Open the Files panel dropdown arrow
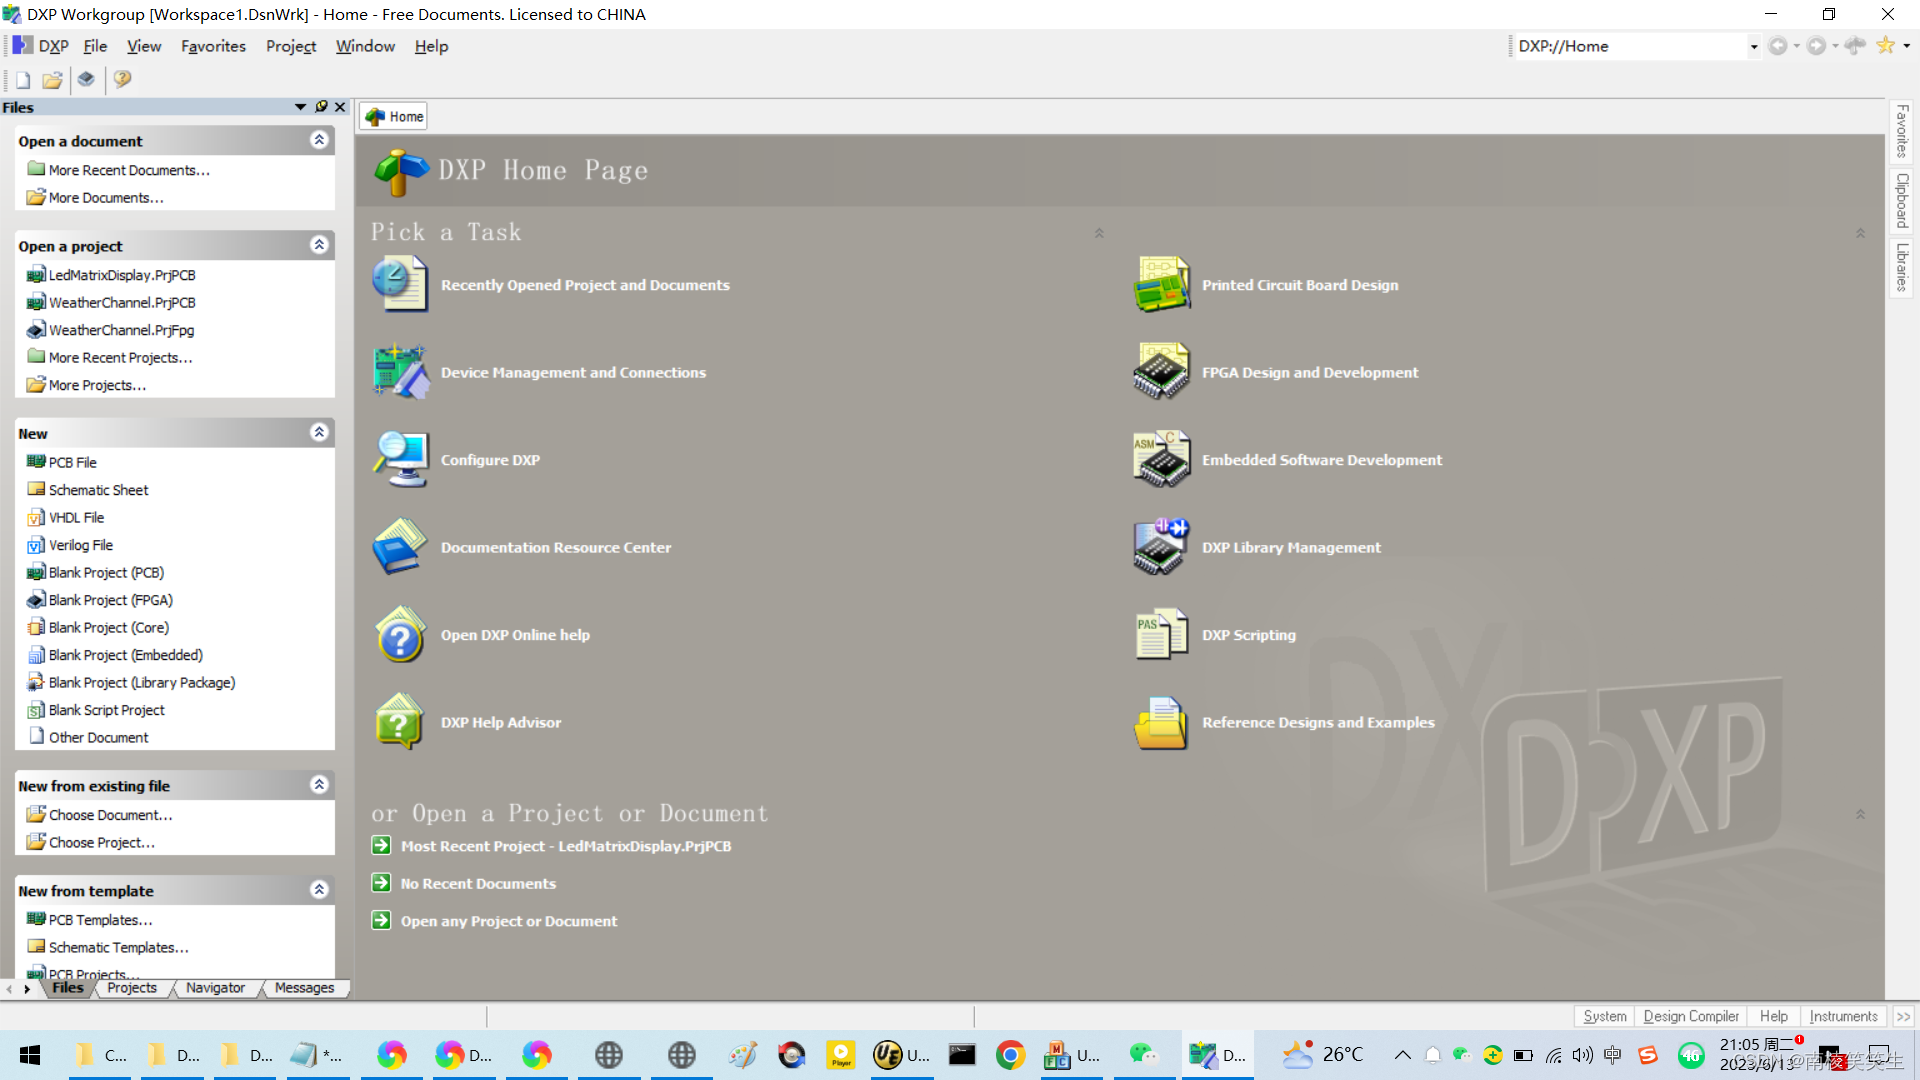Screen dimensions: 1920x1080 [300, 107]
